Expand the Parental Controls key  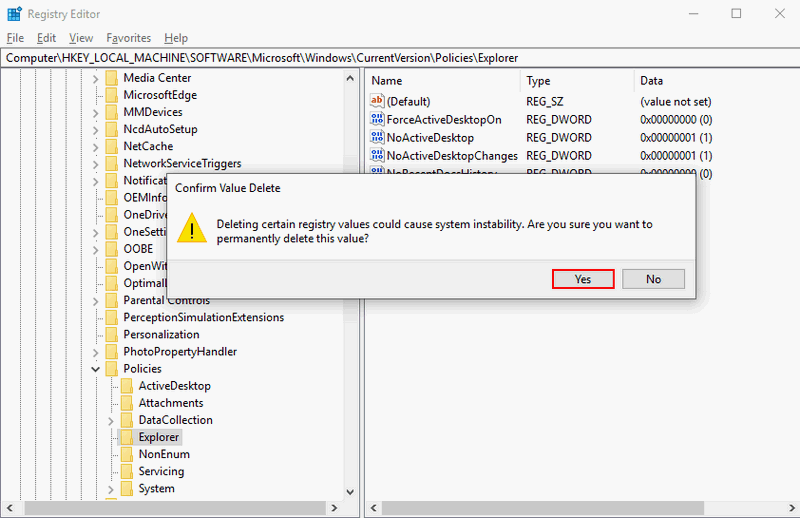95,301
